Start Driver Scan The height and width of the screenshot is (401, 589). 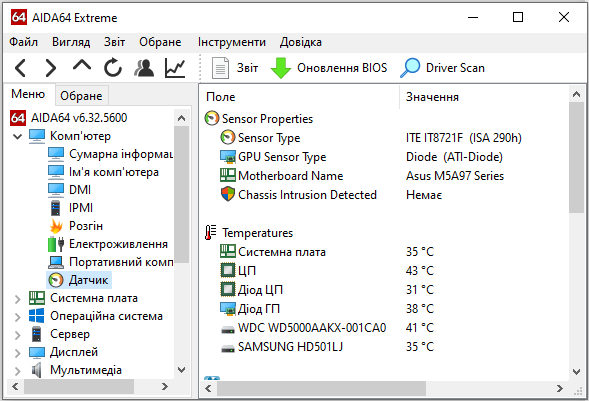click(x=442, y=68)
